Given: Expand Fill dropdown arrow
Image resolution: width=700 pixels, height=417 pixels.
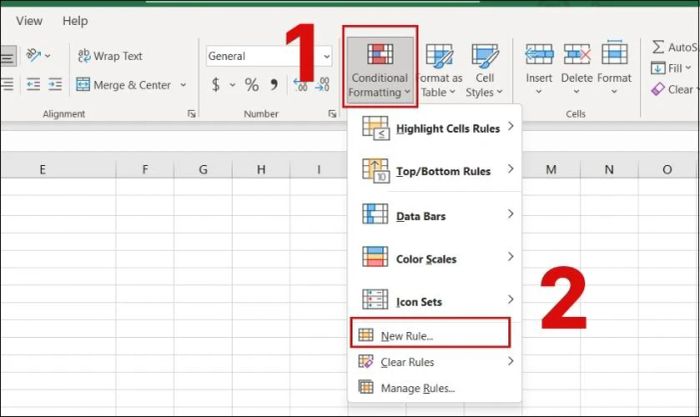Looking at the screenshot, I should (x=688, y=68).
